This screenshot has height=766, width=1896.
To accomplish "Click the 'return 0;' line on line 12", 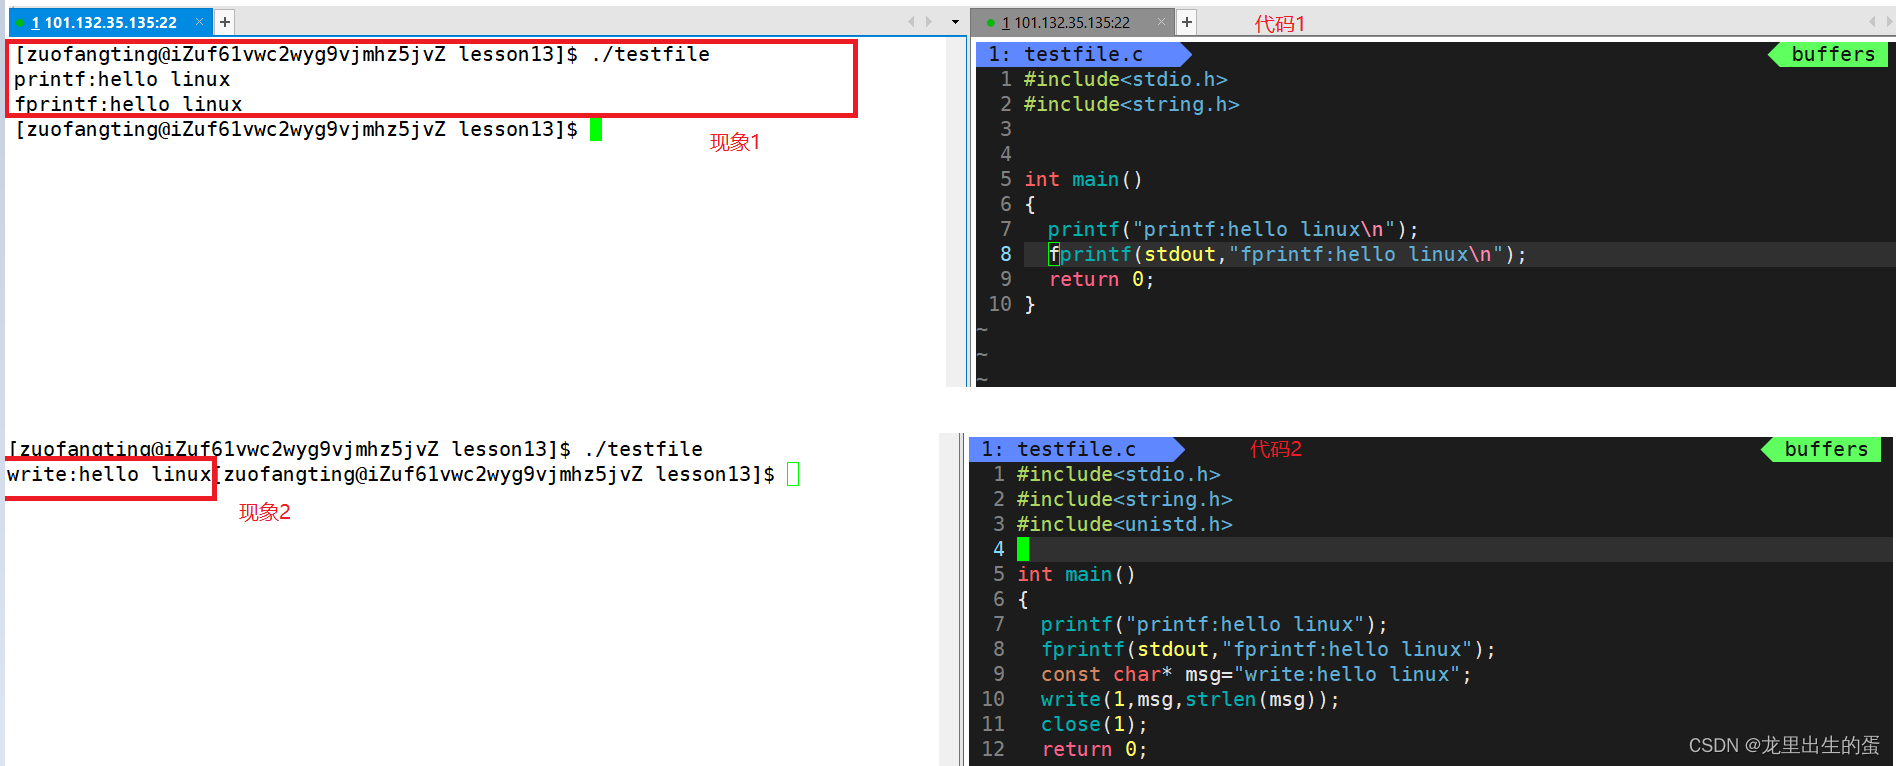I will (1094, 749).
